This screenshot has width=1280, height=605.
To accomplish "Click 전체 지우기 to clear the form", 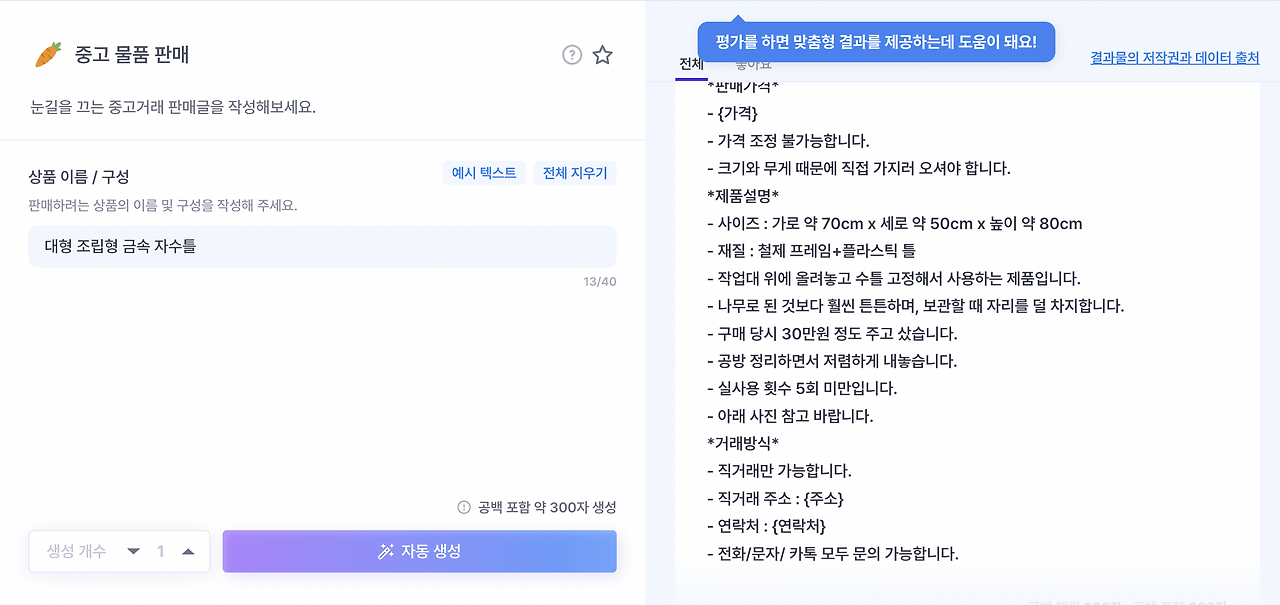I will click(x=576, y=173).
